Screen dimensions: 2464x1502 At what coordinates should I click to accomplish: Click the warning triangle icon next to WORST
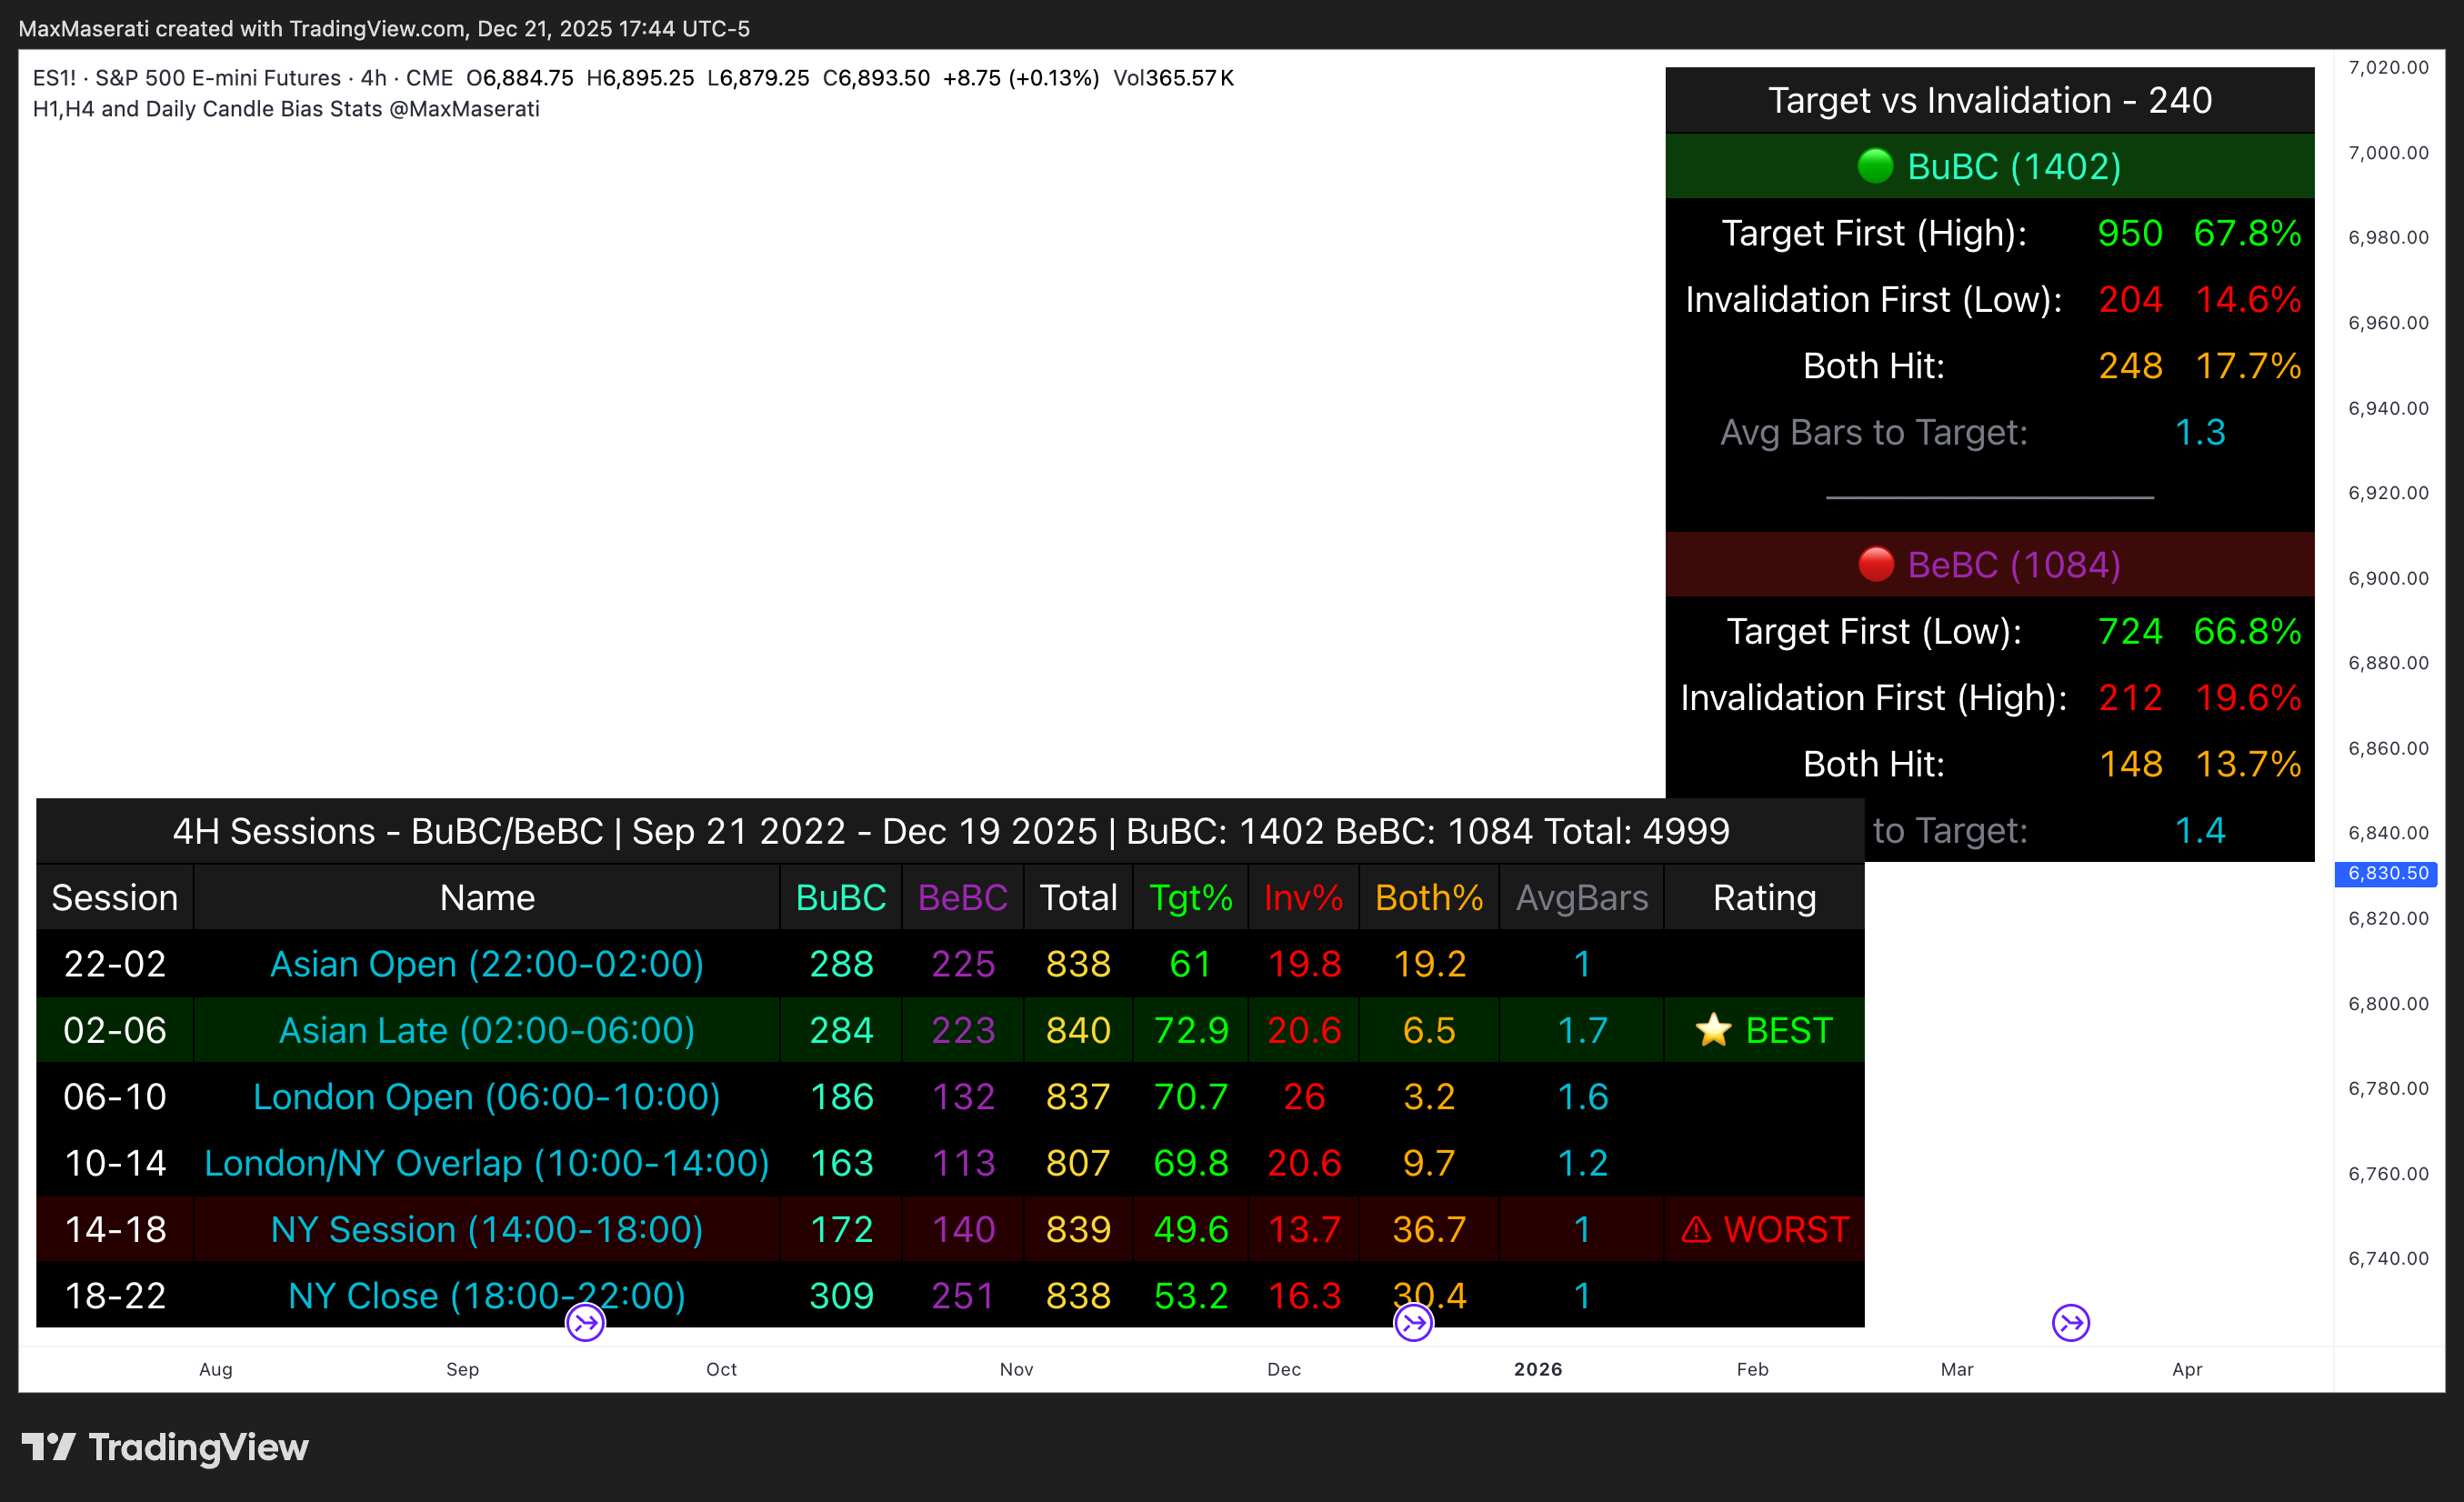pyautogui.click(x=1696, y=1230)
